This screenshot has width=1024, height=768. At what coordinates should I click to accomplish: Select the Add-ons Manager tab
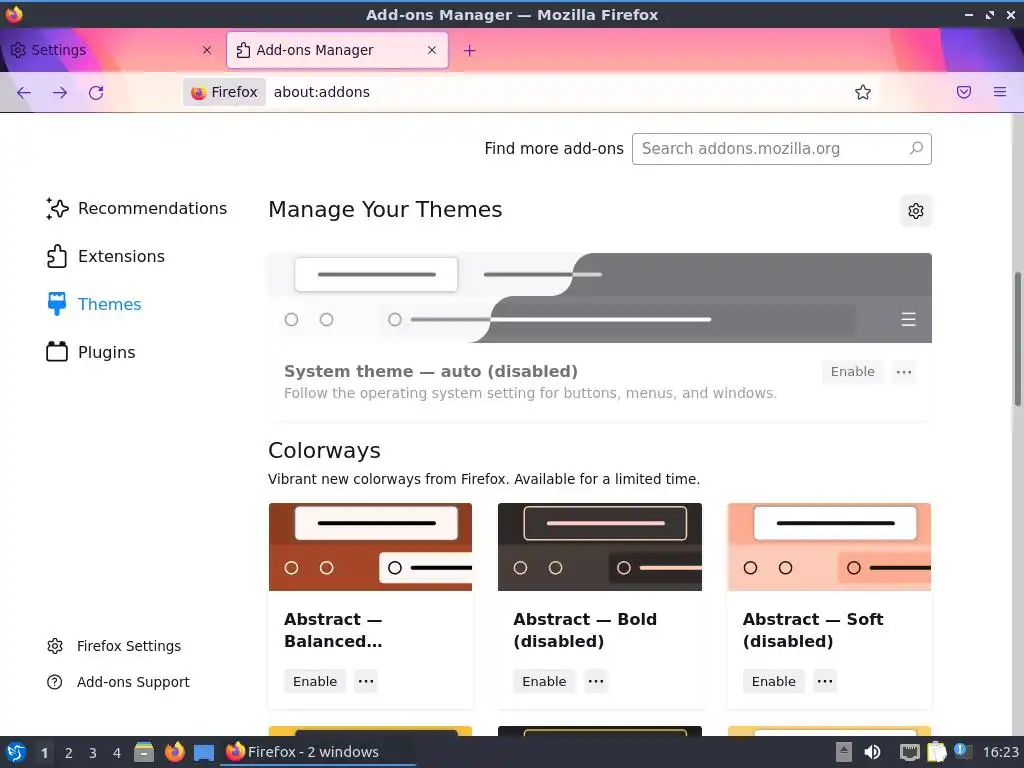point(338,50)
